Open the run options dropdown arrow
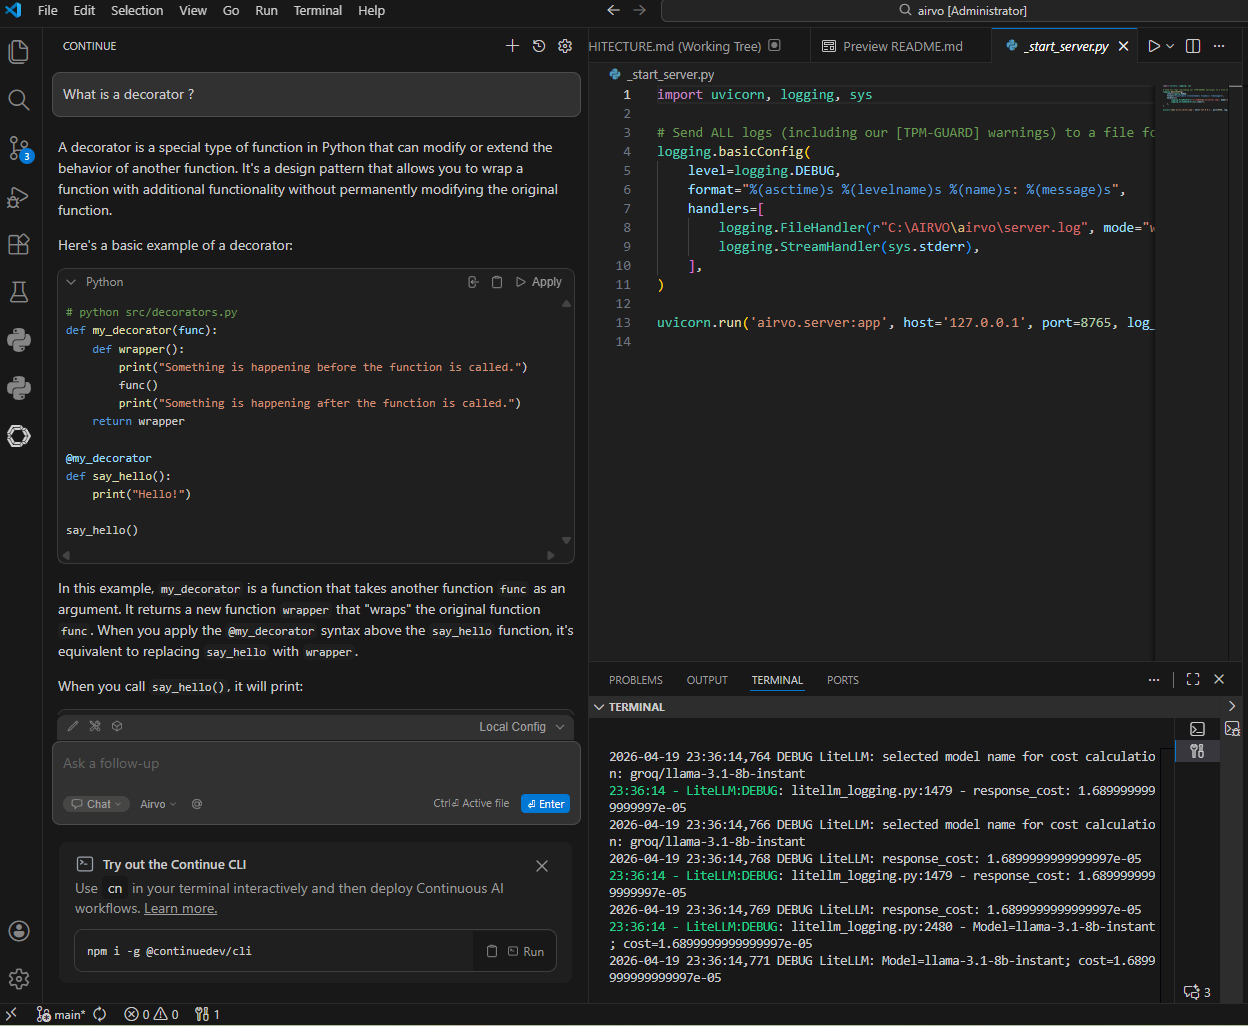The width and height of the screenshot is (1248, 1026). click(x=1170, y=46)
